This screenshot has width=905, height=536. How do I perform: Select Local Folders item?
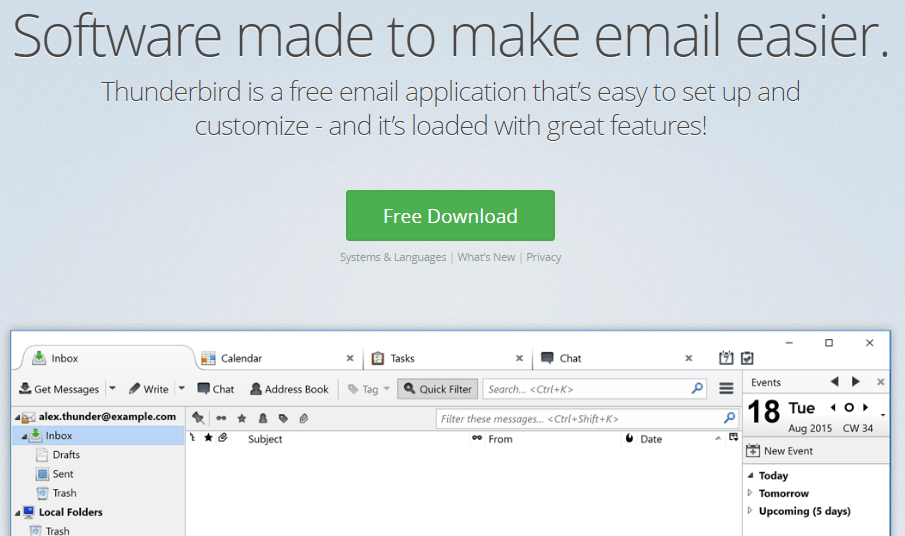[70, 512]
